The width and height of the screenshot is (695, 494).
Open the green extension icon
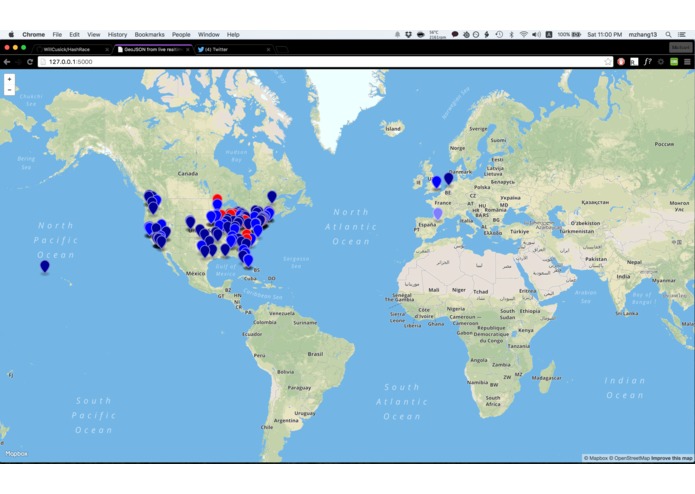pos(674,62)
